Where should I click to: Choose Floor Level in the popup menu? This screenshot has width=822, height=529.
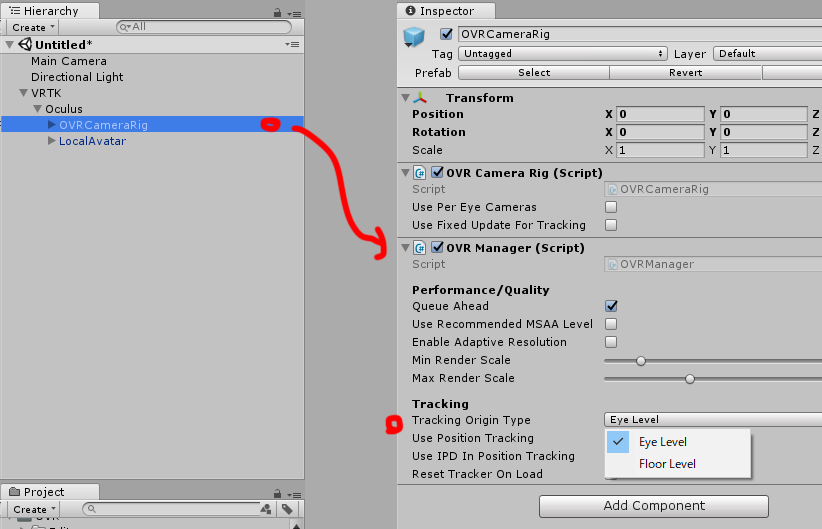(678, 464)
